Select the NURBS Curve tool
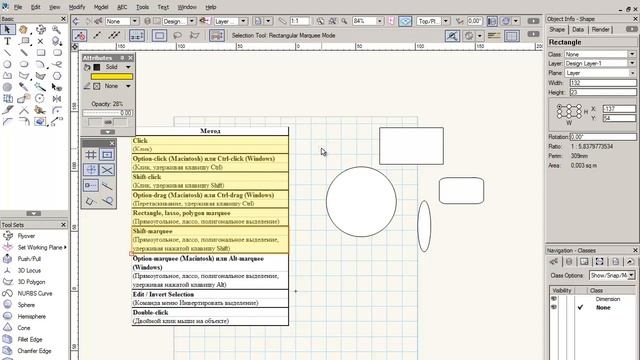The width and height of the screenshot is (640, 360). (x=35, y=293)
